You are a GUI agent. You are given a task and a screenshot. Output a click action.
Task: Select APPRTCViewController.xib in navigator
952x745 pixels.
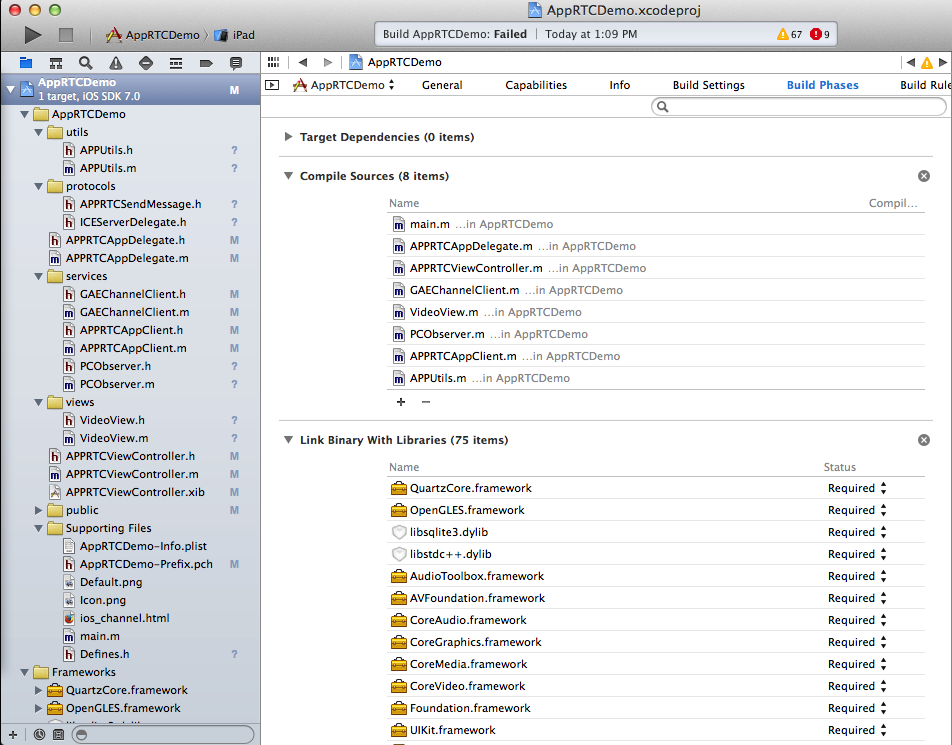tap(135, 492)
